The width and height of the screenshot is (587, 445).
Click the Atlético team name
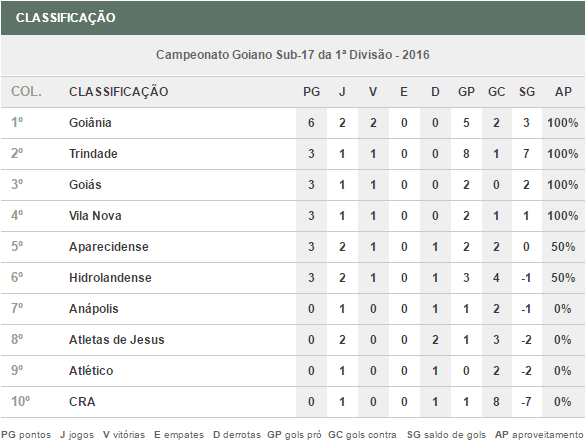click(91, 371)
